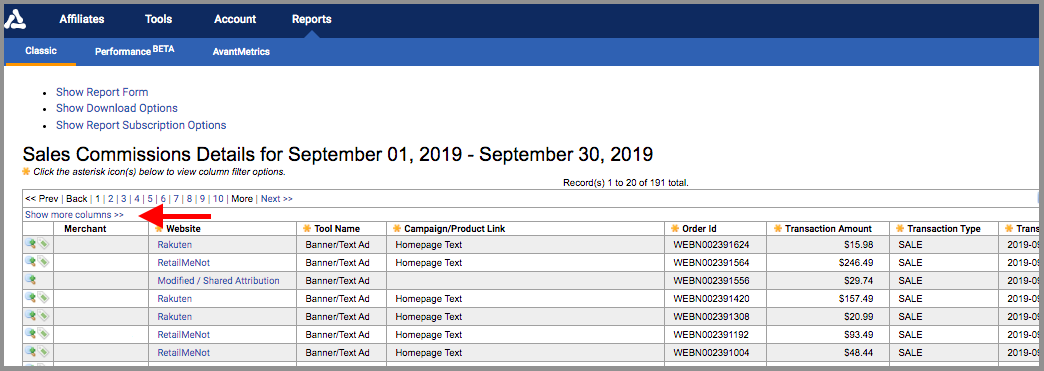Switch to the Performance BETA tab
The image size is (1044, 371).
134,51
